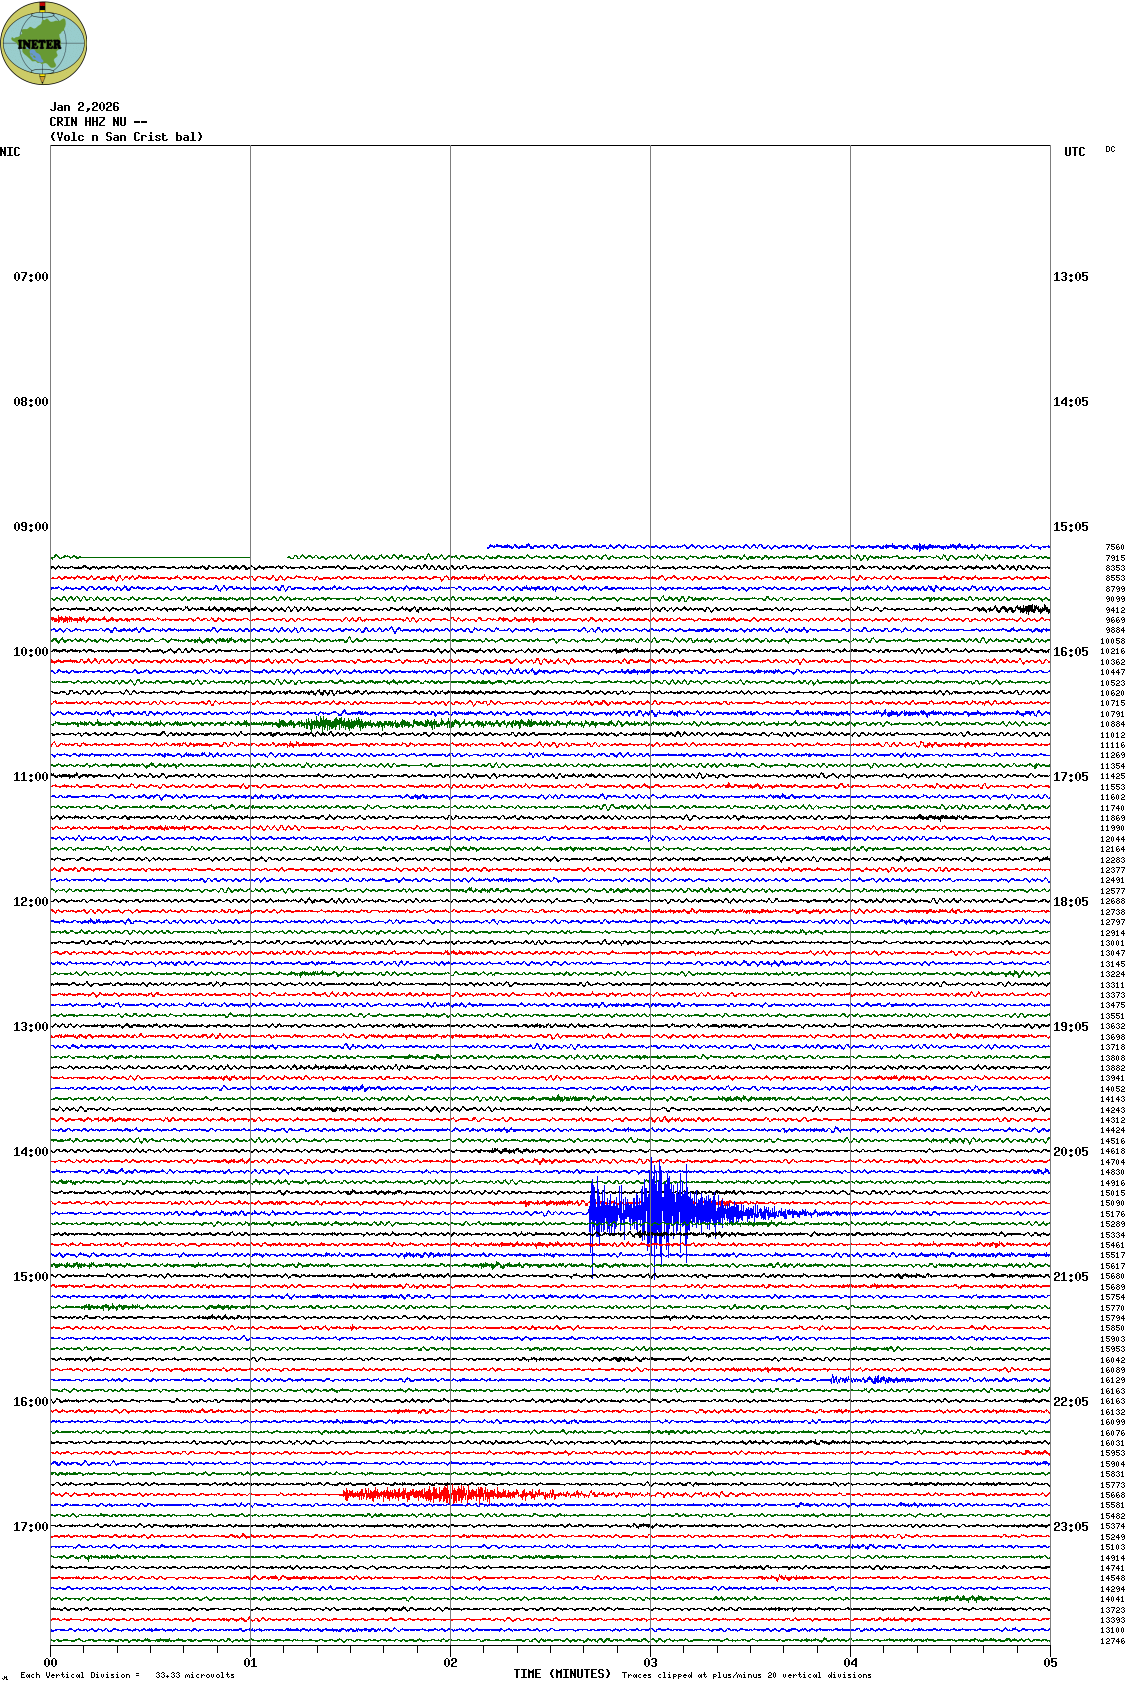Click the Traces clipped footer note

point(746,1675)
